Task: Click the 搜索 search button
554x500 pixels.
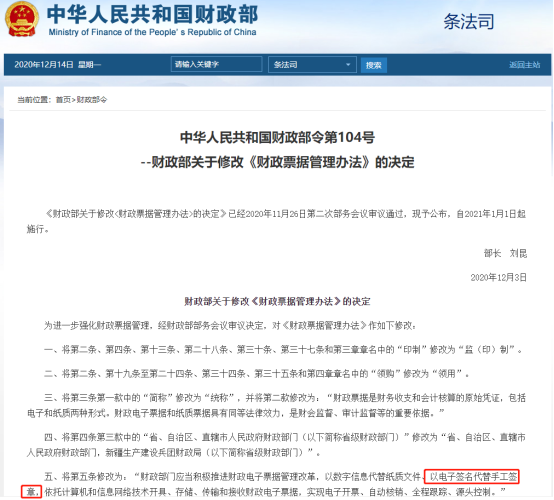Action: click(x=373, y=65)
